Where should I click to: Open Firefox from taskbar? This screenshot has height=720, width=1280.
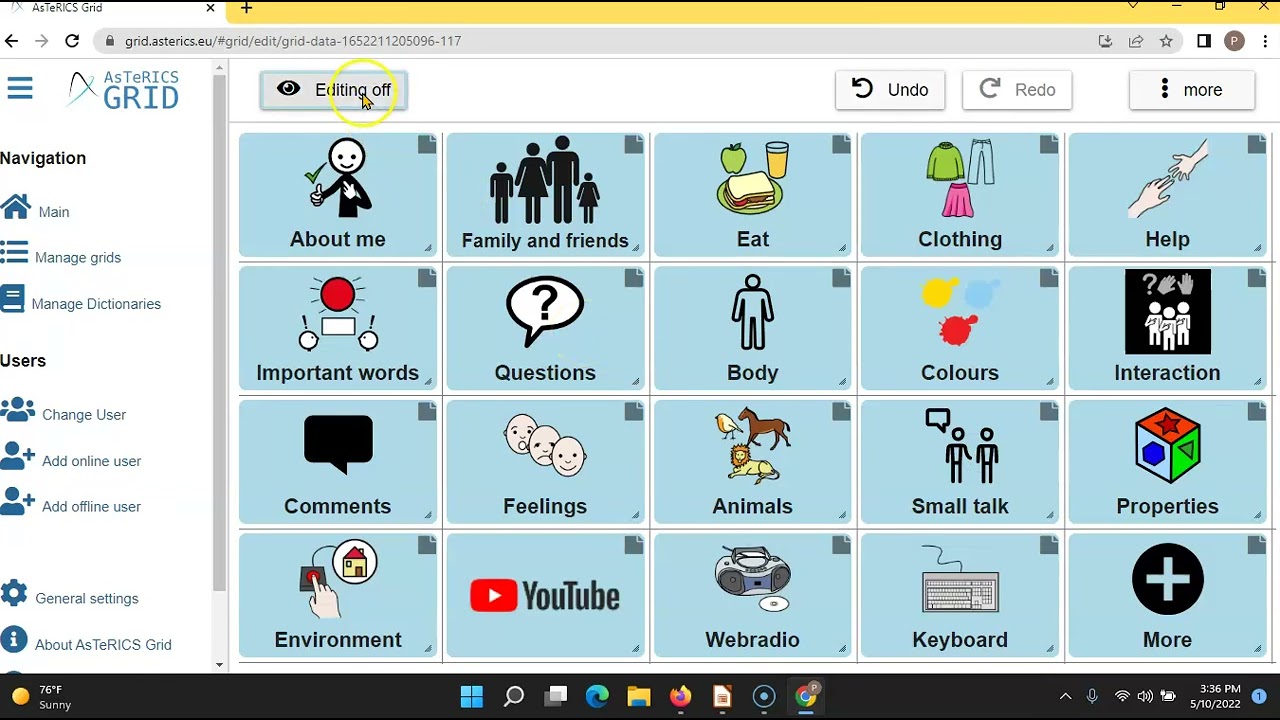coord(680,696)
